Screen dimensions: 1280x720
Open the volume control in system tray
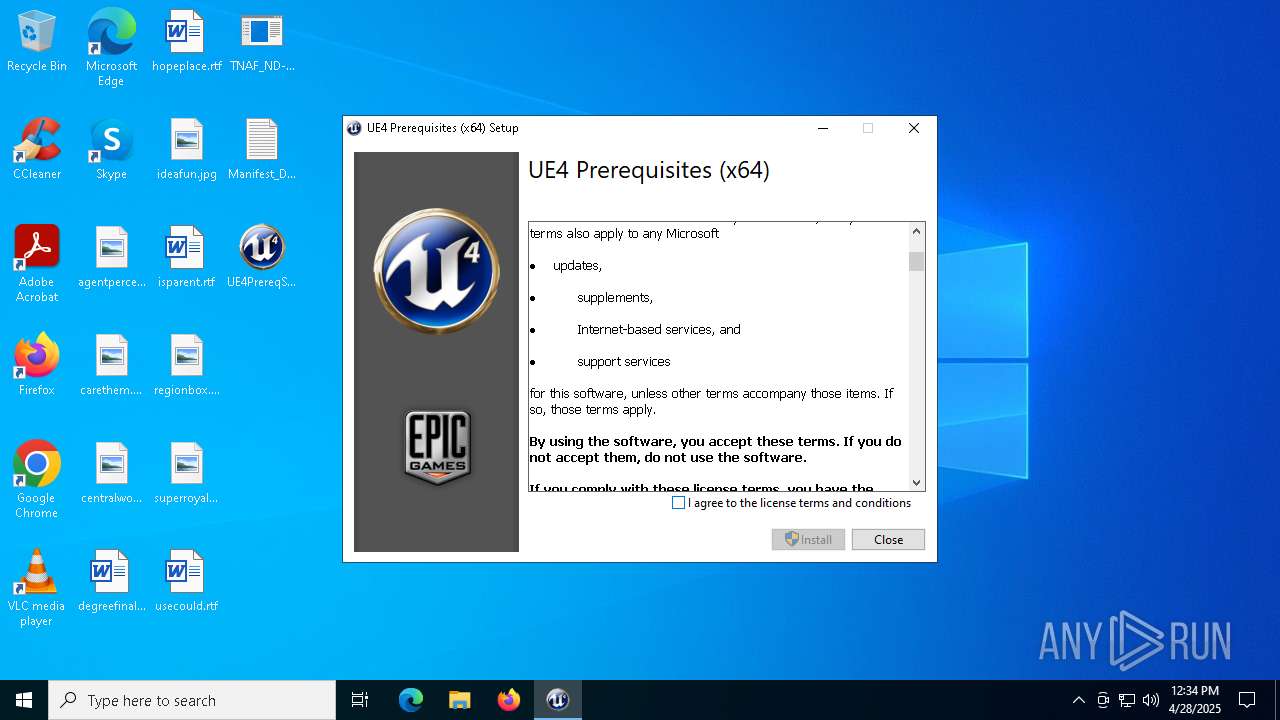[x=1151, y=700]
